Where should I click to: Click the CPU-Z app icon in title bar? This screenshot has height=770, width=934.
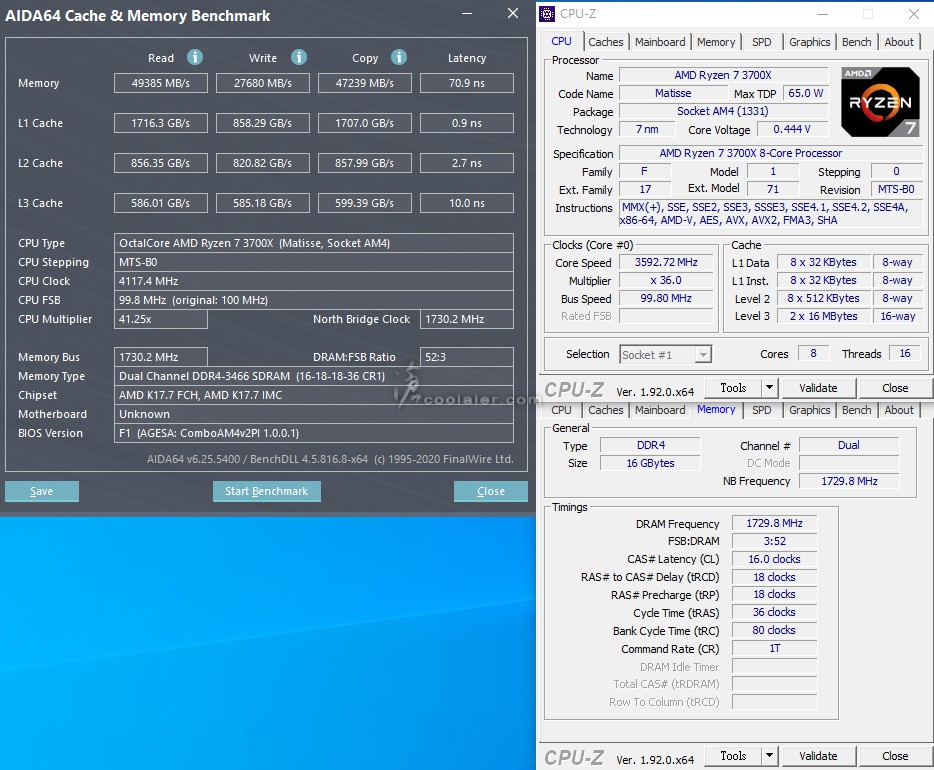[547, 14]
